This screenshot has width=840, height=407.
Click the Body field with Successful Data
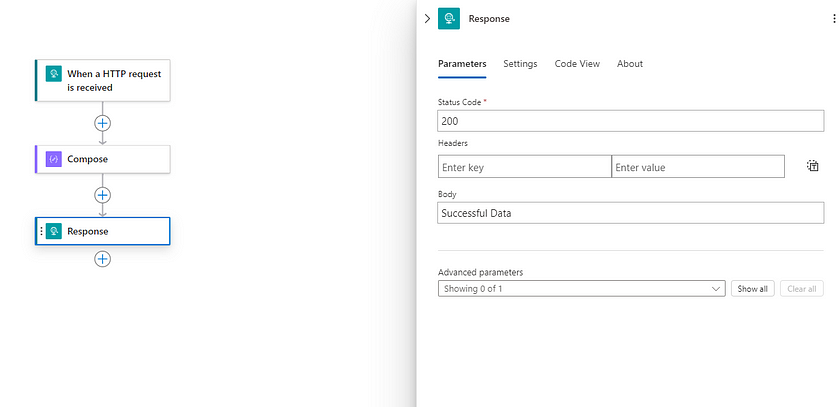pyautogui.click(x=631, y=213)
